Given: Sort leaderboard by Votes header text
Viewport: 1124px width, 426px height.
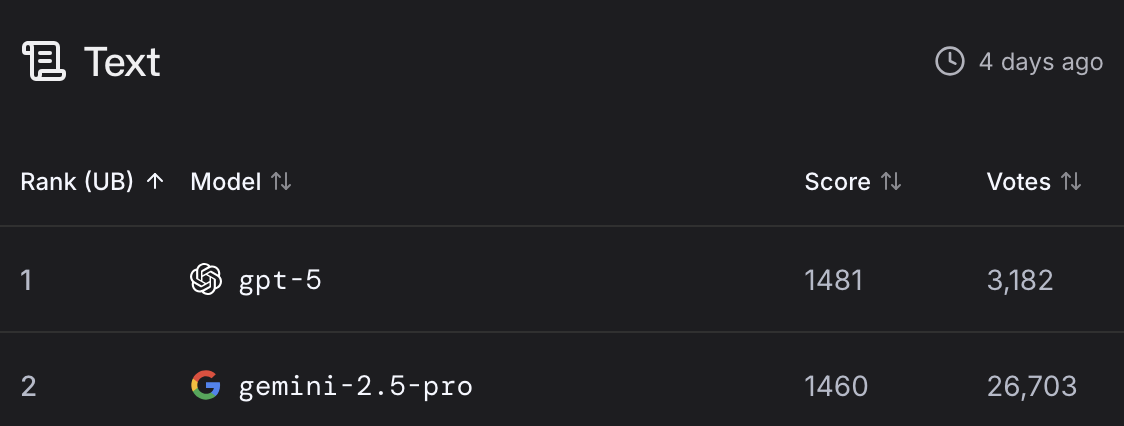Looking at the screenshot, I should click(x=1019, y=182).
